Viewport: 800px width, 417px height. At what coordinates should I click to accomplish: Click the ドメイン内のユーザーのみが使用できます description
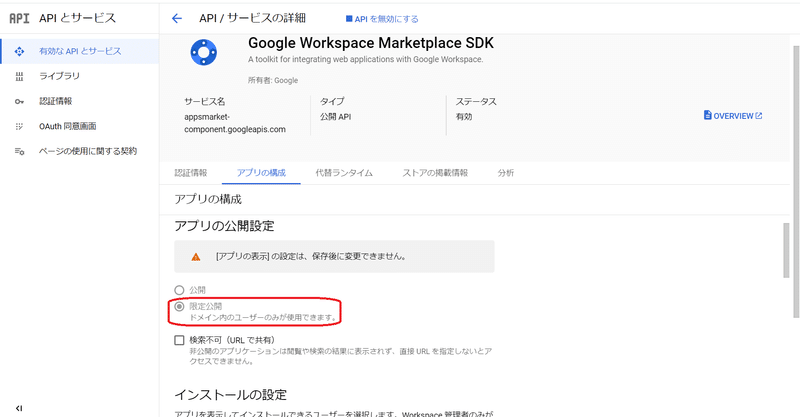(x=263, y=317)
